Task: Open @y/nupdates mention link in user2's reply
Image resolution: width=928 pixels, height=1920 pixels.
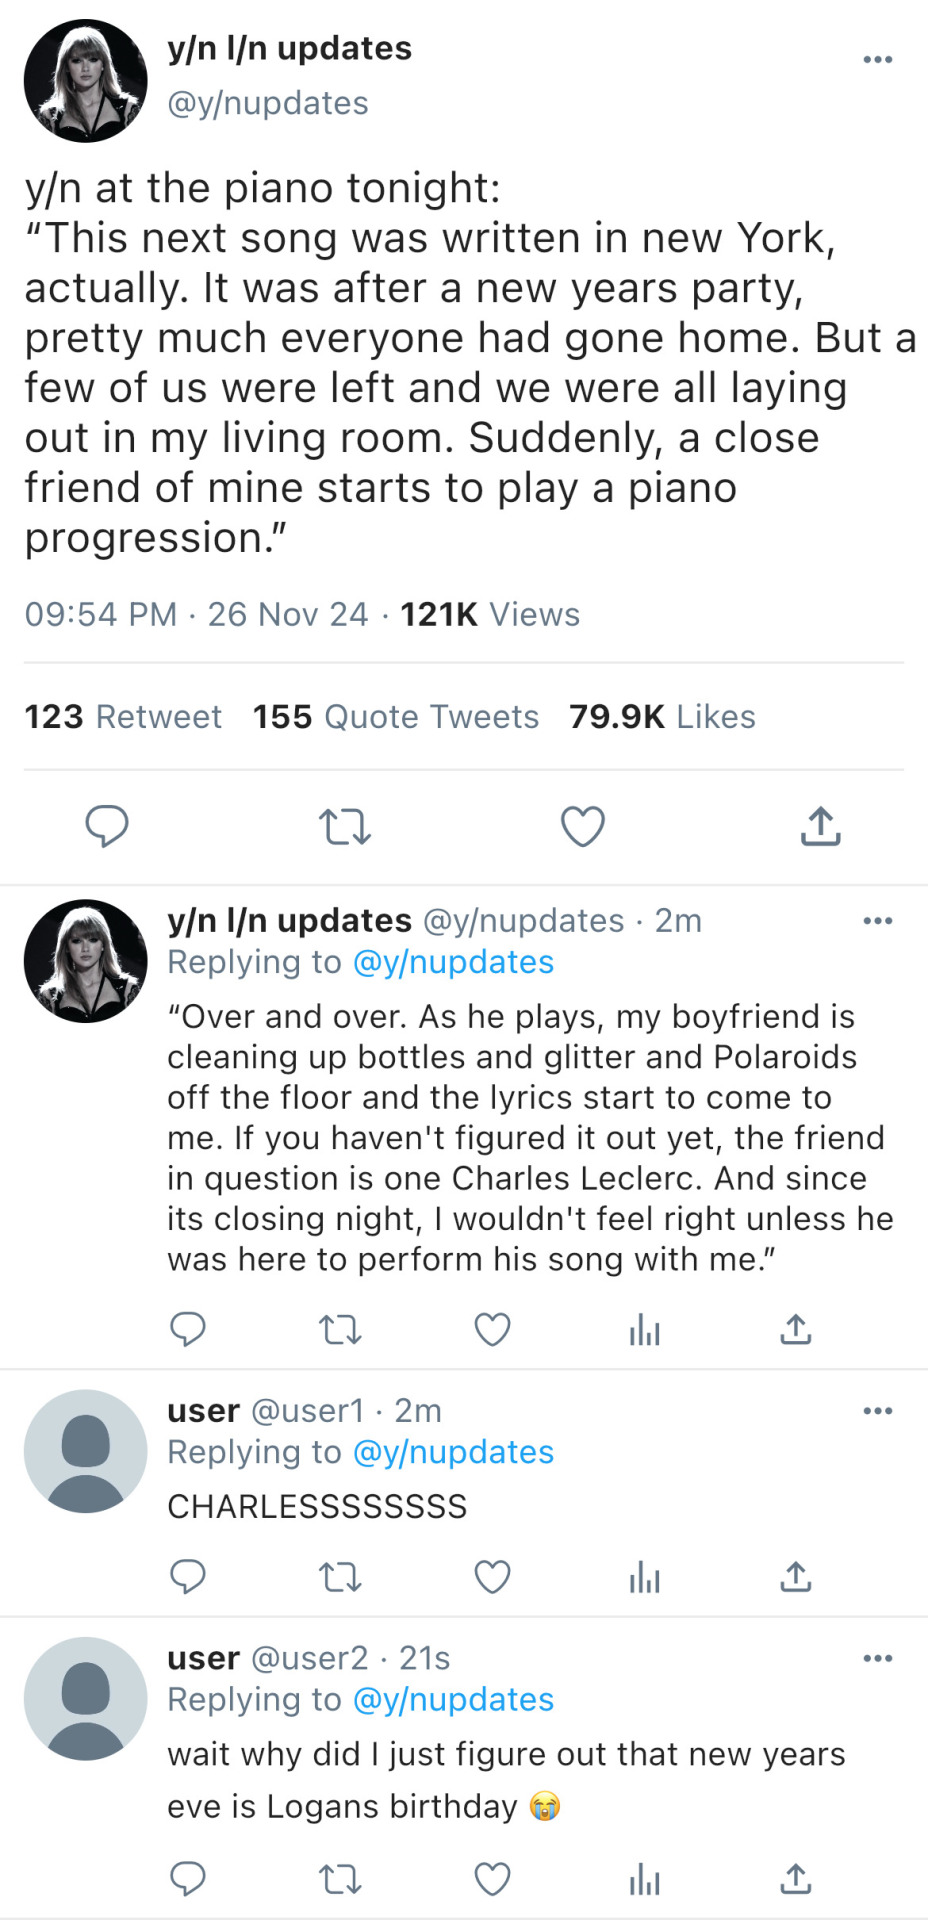Action: 453,1700
